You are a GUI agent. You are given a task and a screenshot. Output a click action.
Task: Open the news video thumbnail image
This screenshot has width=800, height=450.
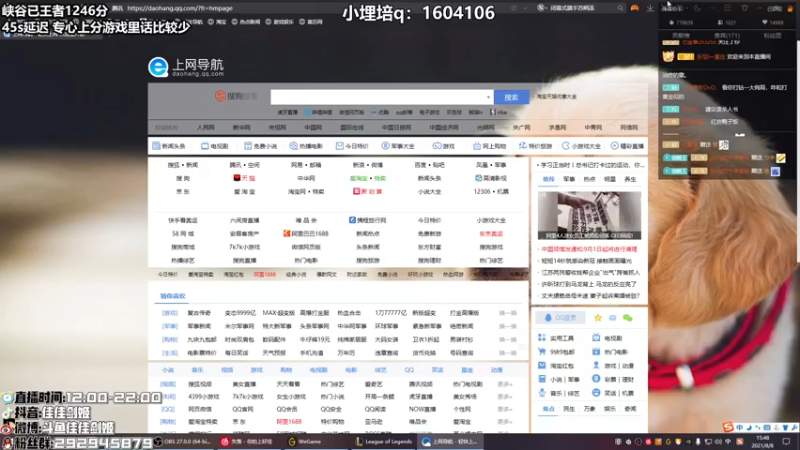point(589,215)
